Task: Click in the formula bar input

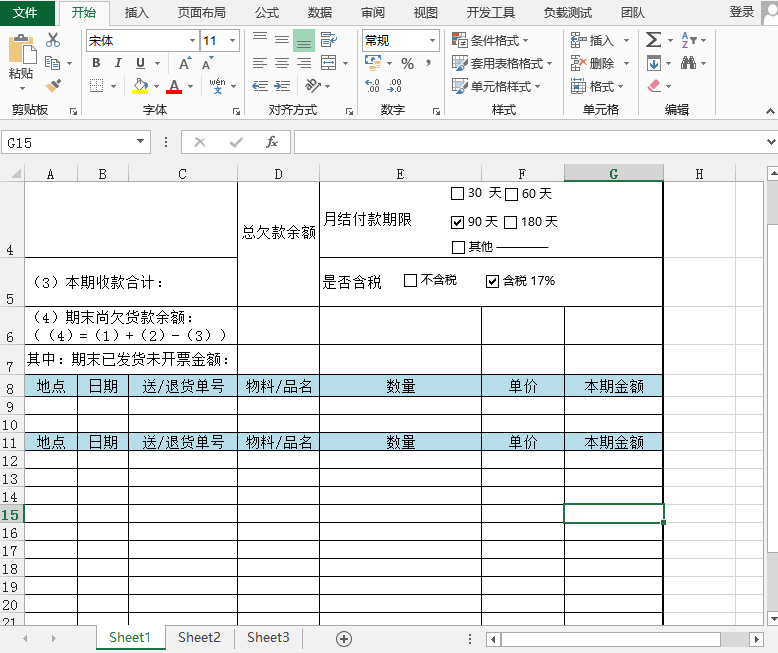Action: point(530,142)
